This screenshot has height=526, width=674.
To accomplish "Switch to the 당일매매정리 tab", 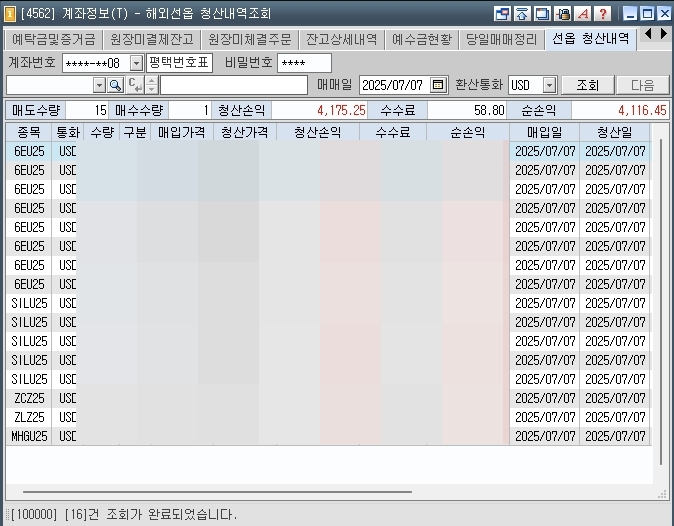I will [501, 40].
